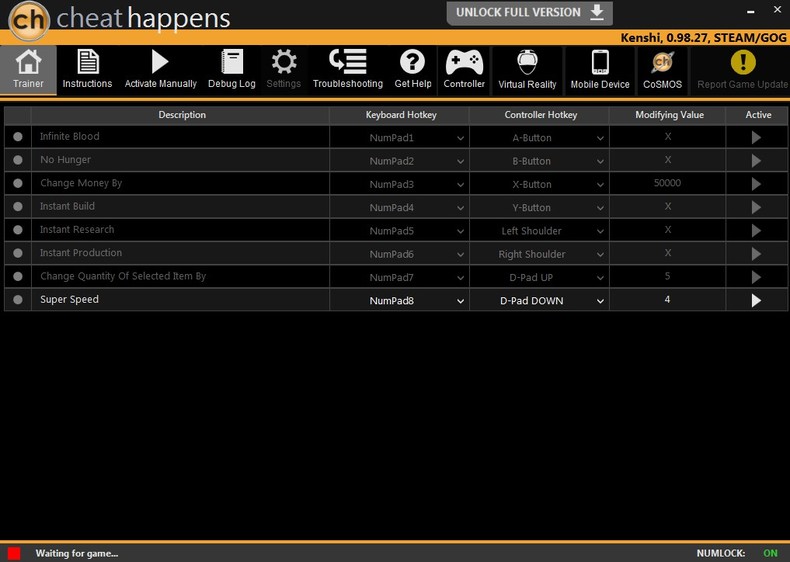Activate Instant Production play arrow

click(x=756, y=254)
